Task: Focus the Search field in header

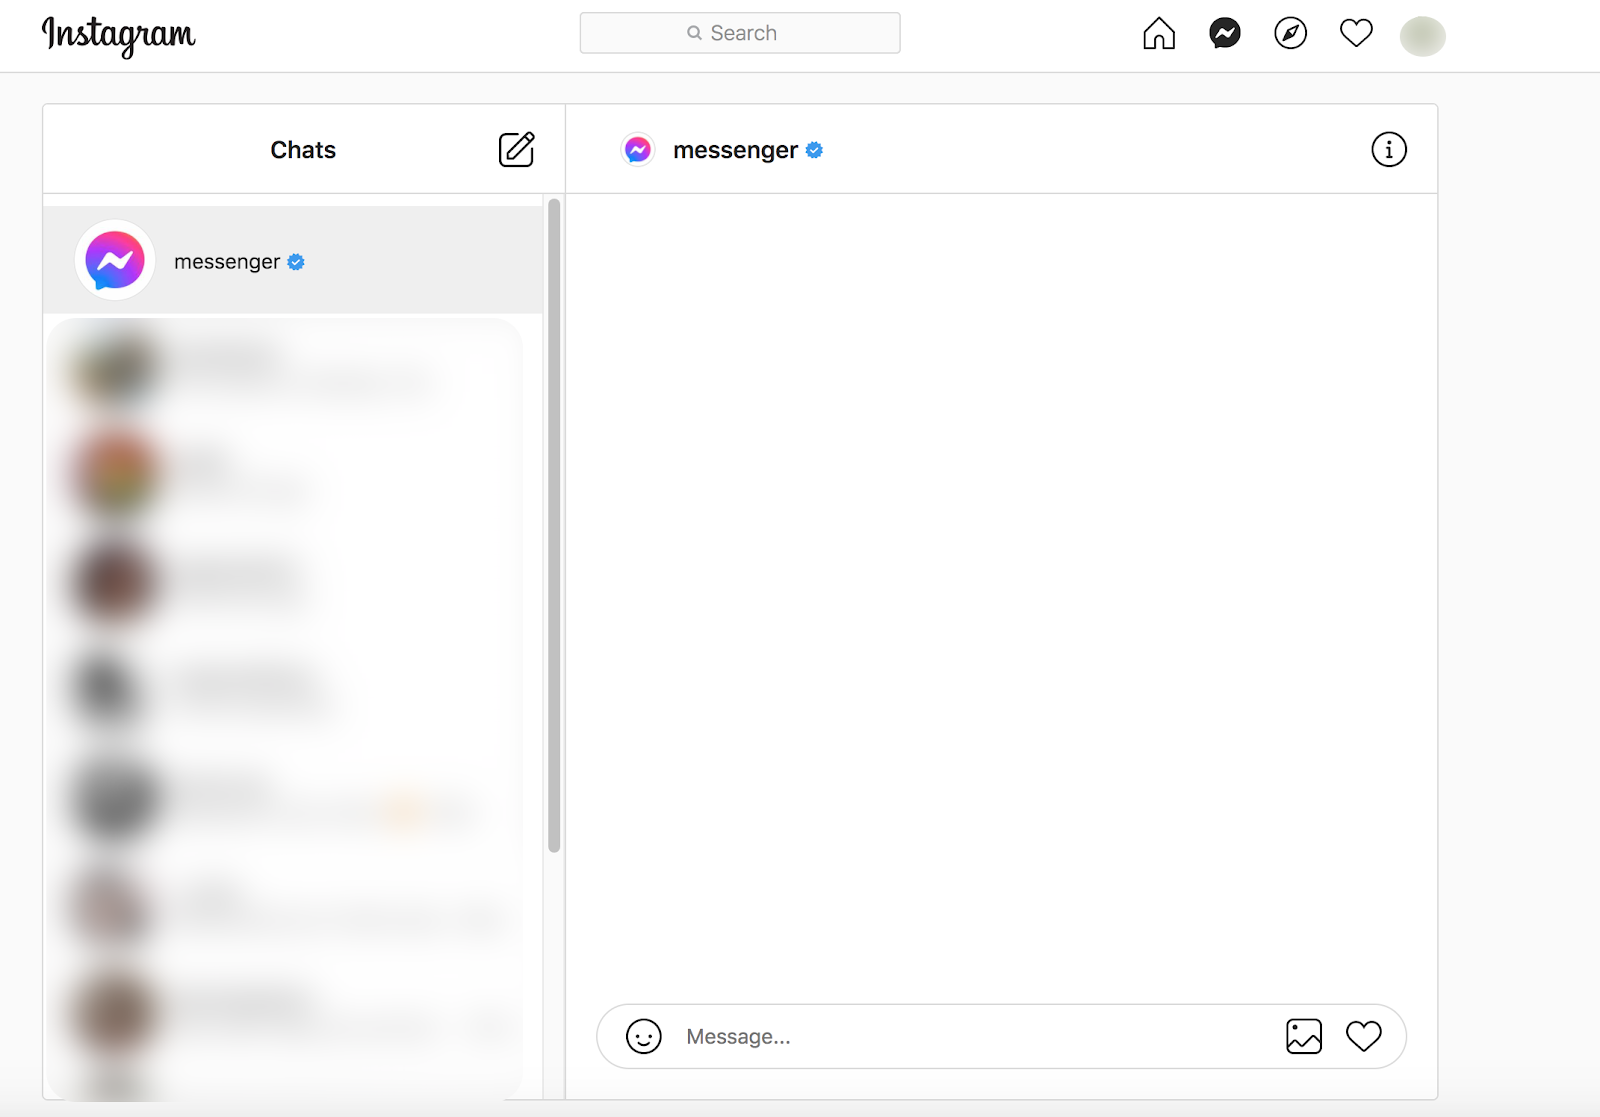Action: click(x=740, y=33)
